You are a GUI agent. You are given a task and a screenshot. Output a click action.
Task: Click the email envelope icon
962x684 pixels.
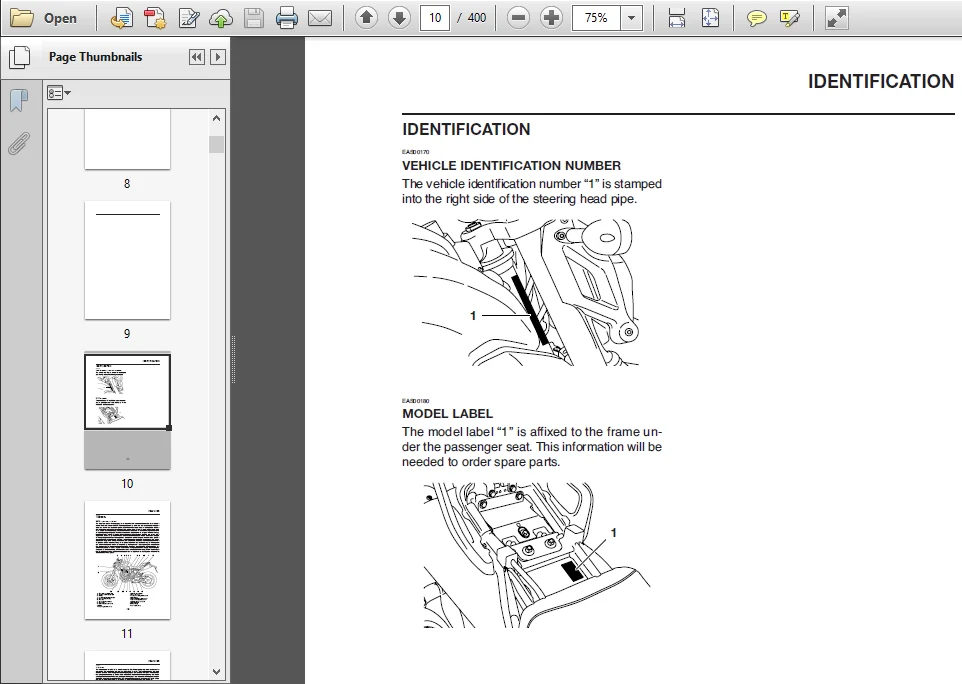coord(320,18)
